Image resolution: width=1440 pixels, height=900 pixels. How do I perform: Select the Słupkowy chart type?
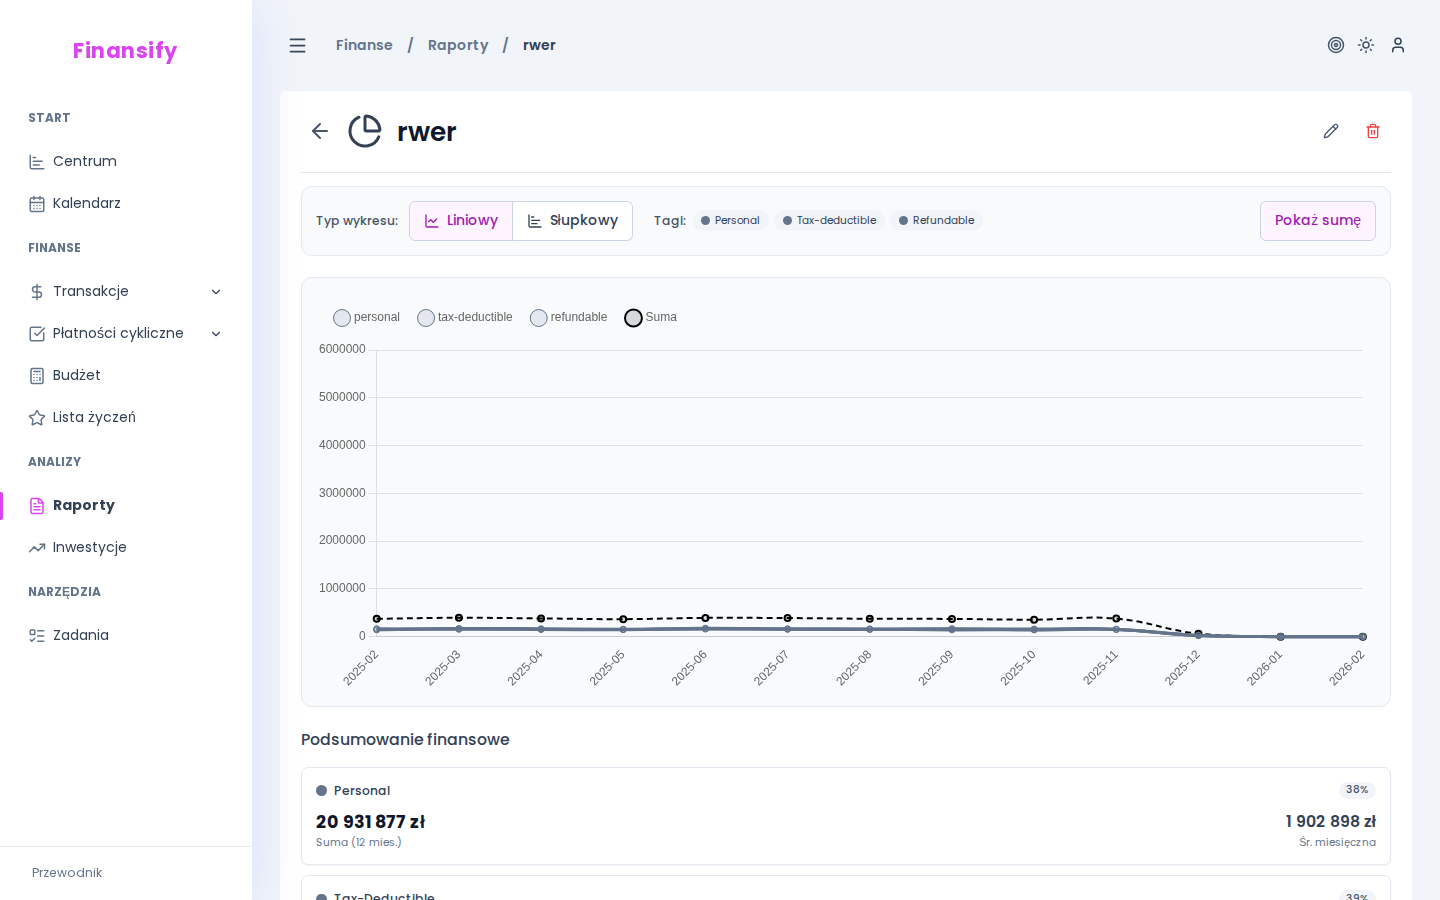coord(573,221)
